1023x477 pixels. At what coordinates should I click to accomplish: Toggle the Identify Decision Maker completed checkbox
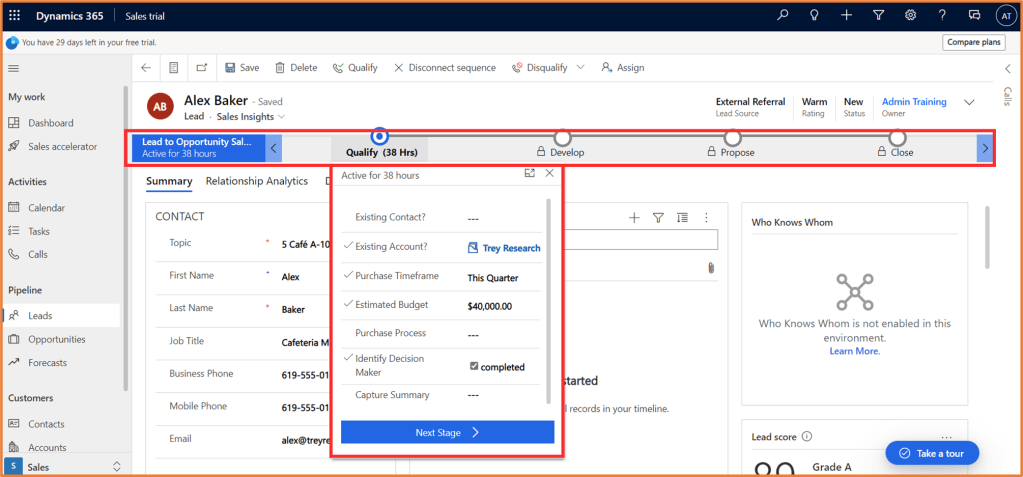pyautogui.click(x=474, y=366)
